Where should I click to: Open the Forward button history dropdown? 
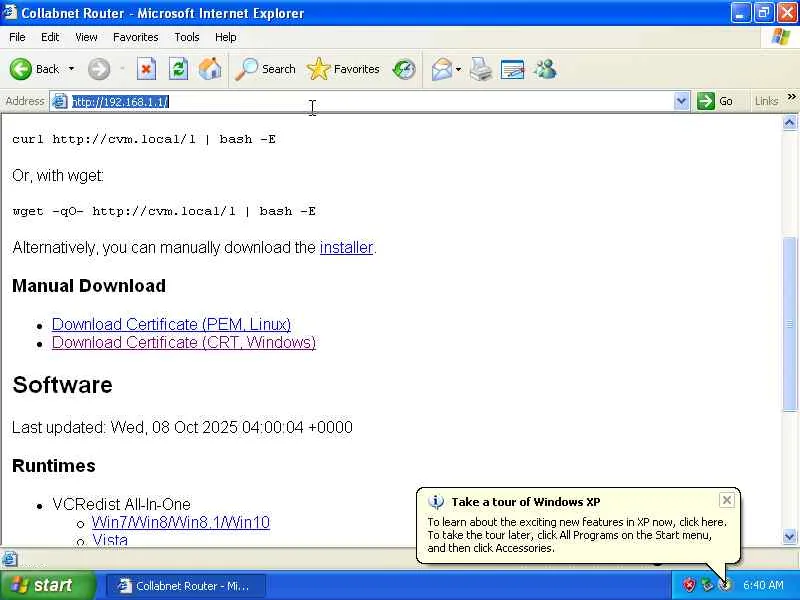click(x=122, y=69)
